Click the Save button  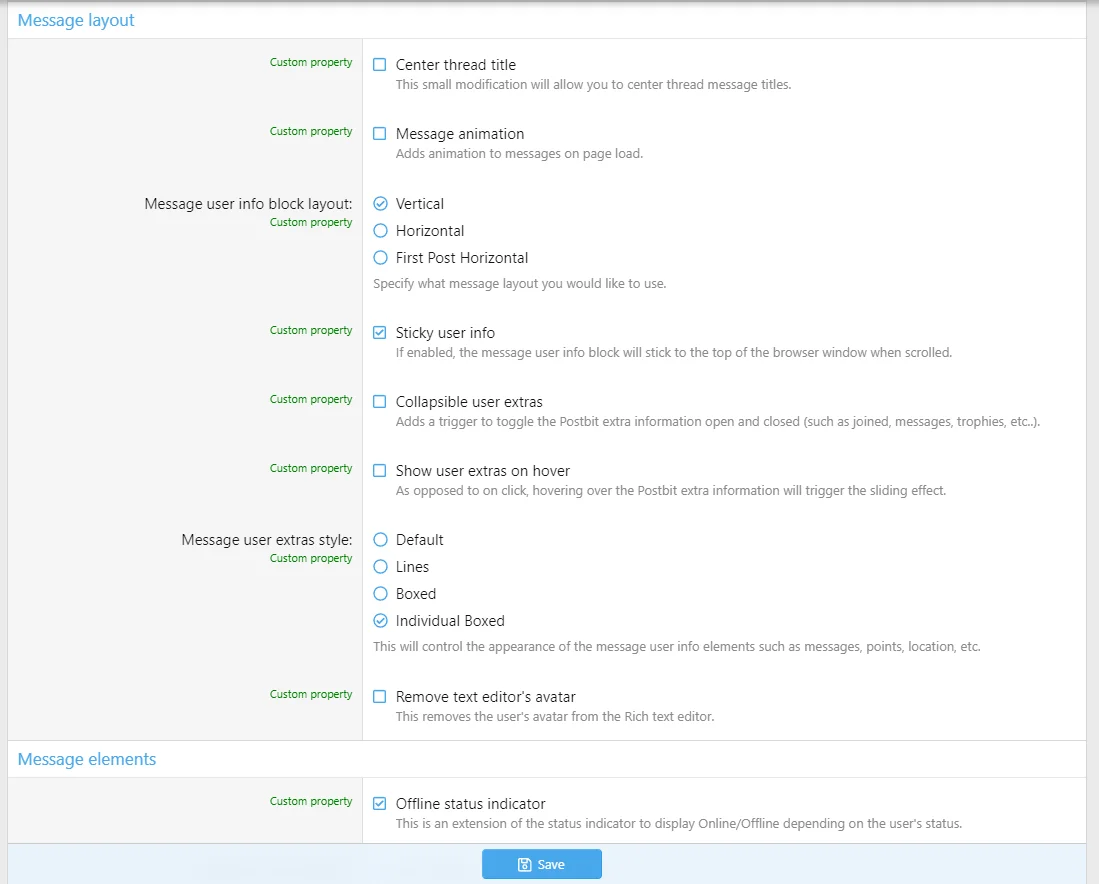tap(542, 864)
